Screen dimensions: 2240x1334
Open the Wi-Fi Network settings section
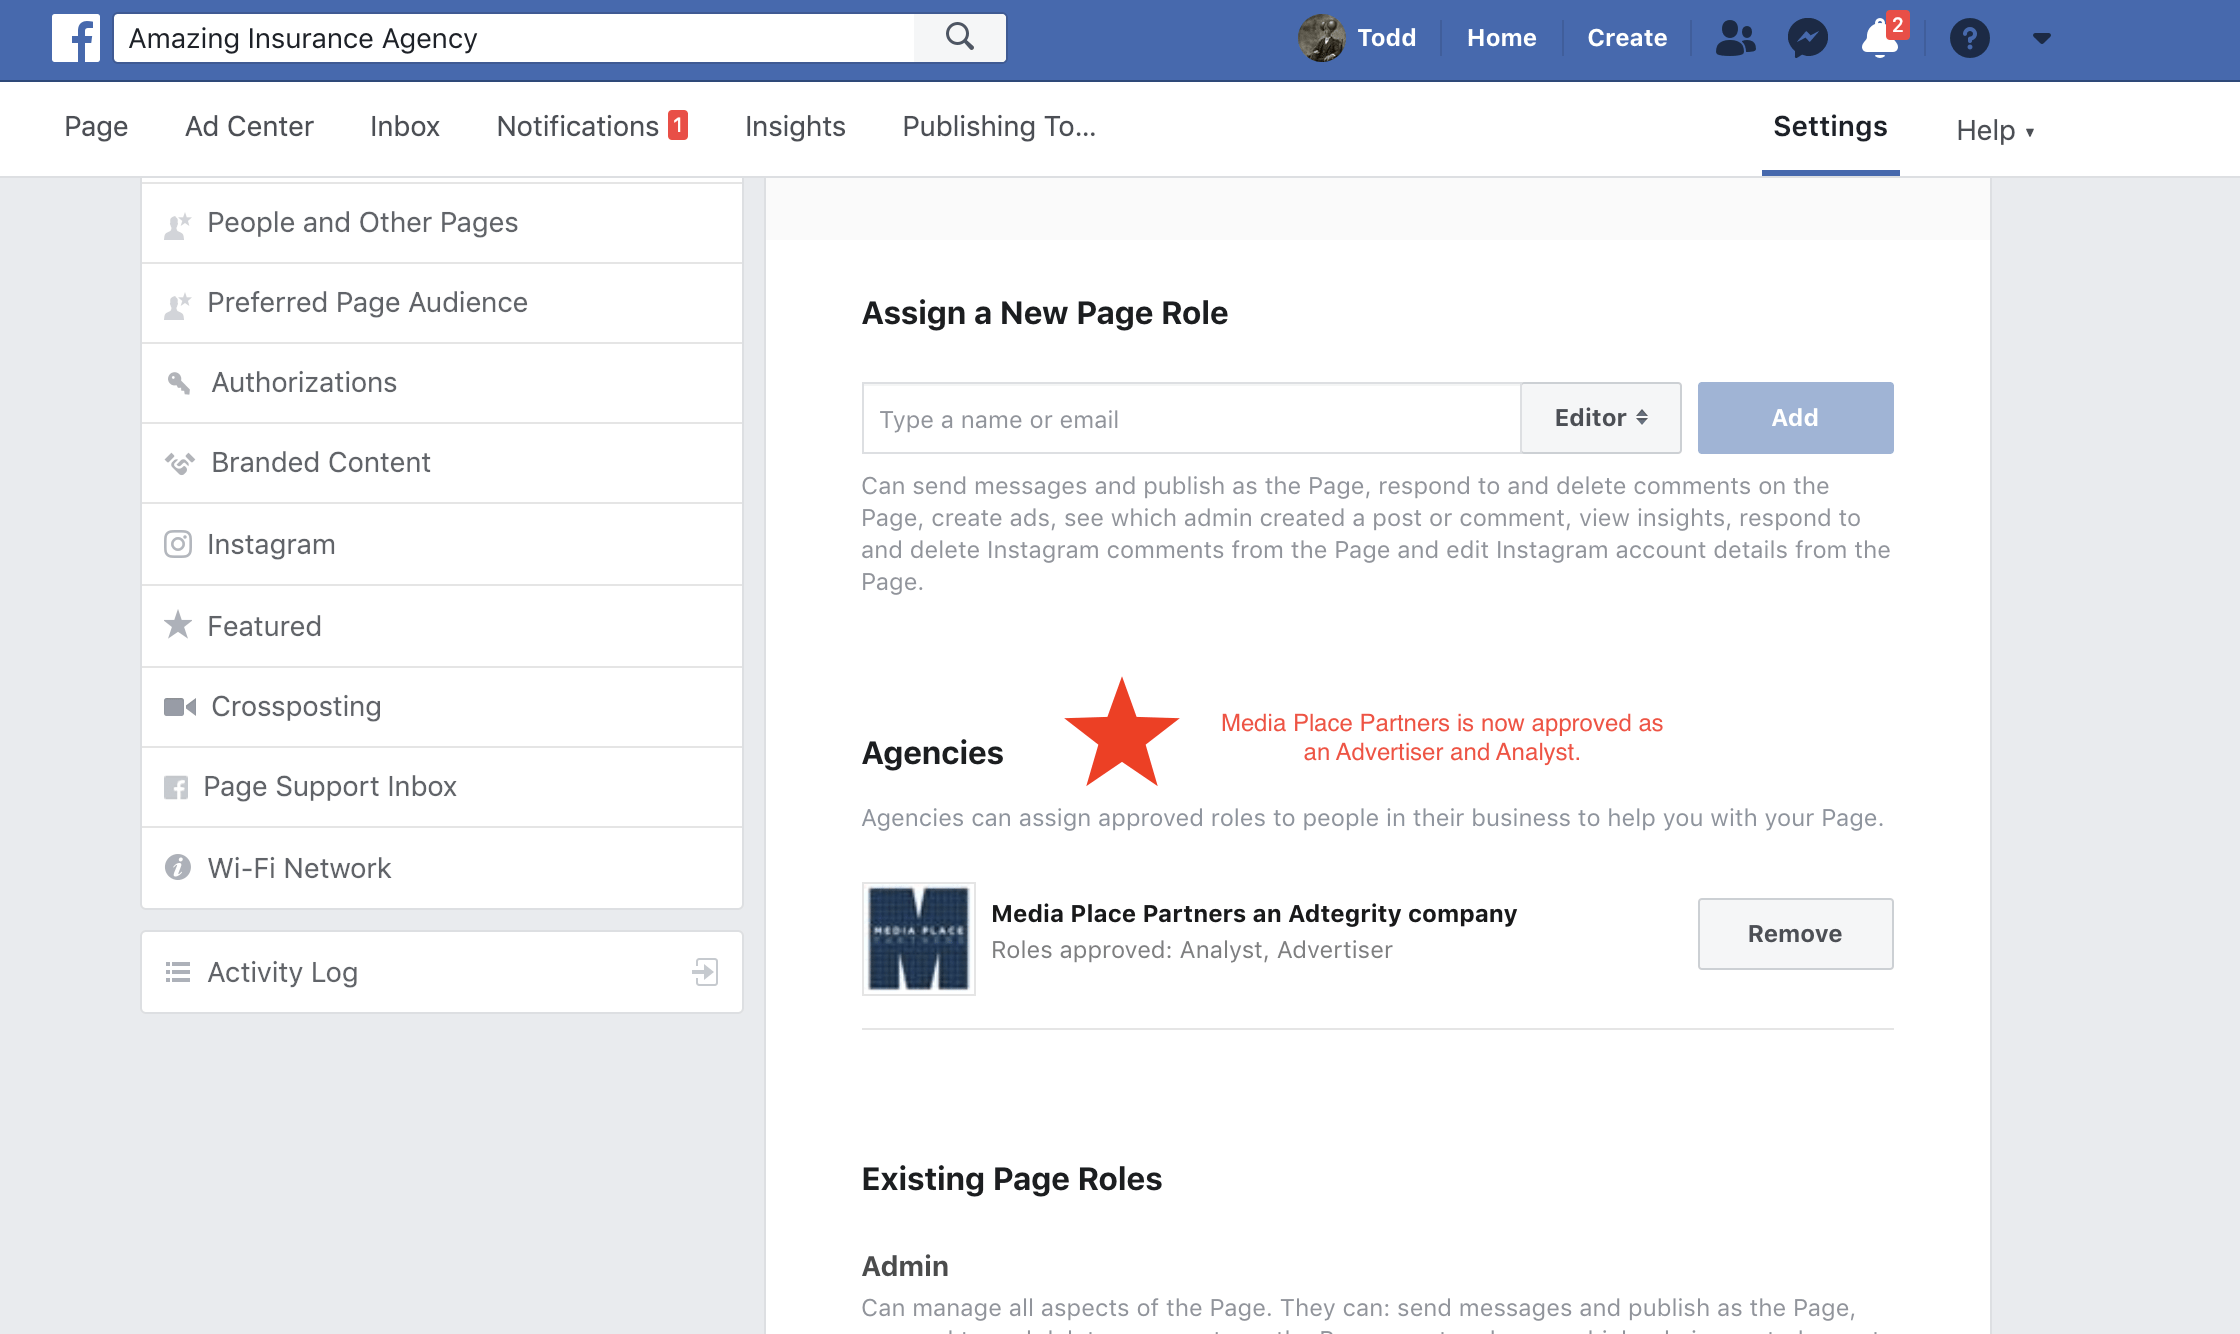coord(442,868)
